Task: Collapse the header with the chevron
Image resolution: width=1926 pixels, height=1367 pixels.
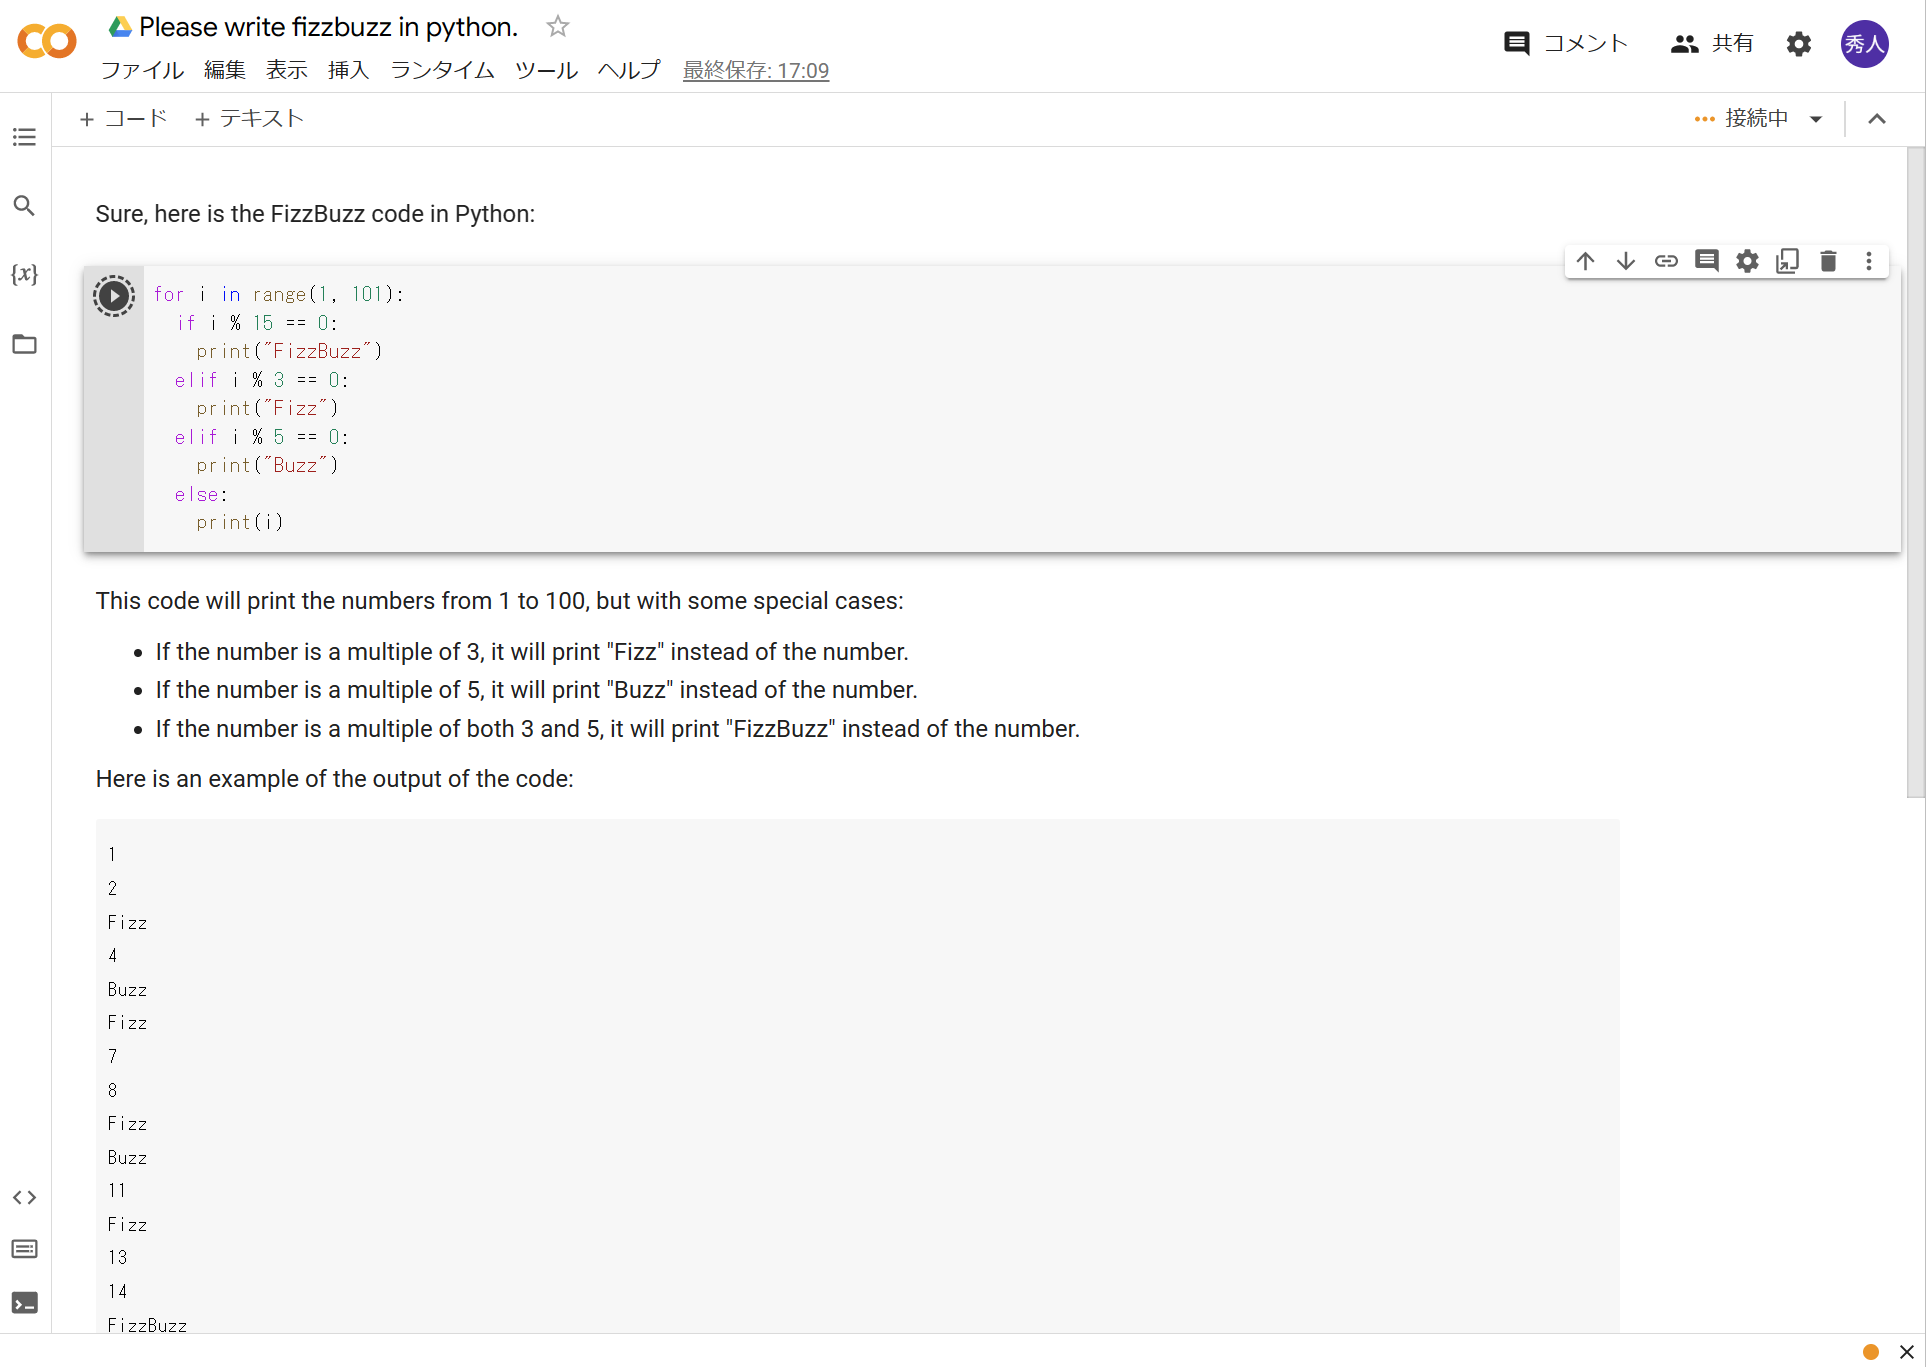Action: coord(1877,119)
